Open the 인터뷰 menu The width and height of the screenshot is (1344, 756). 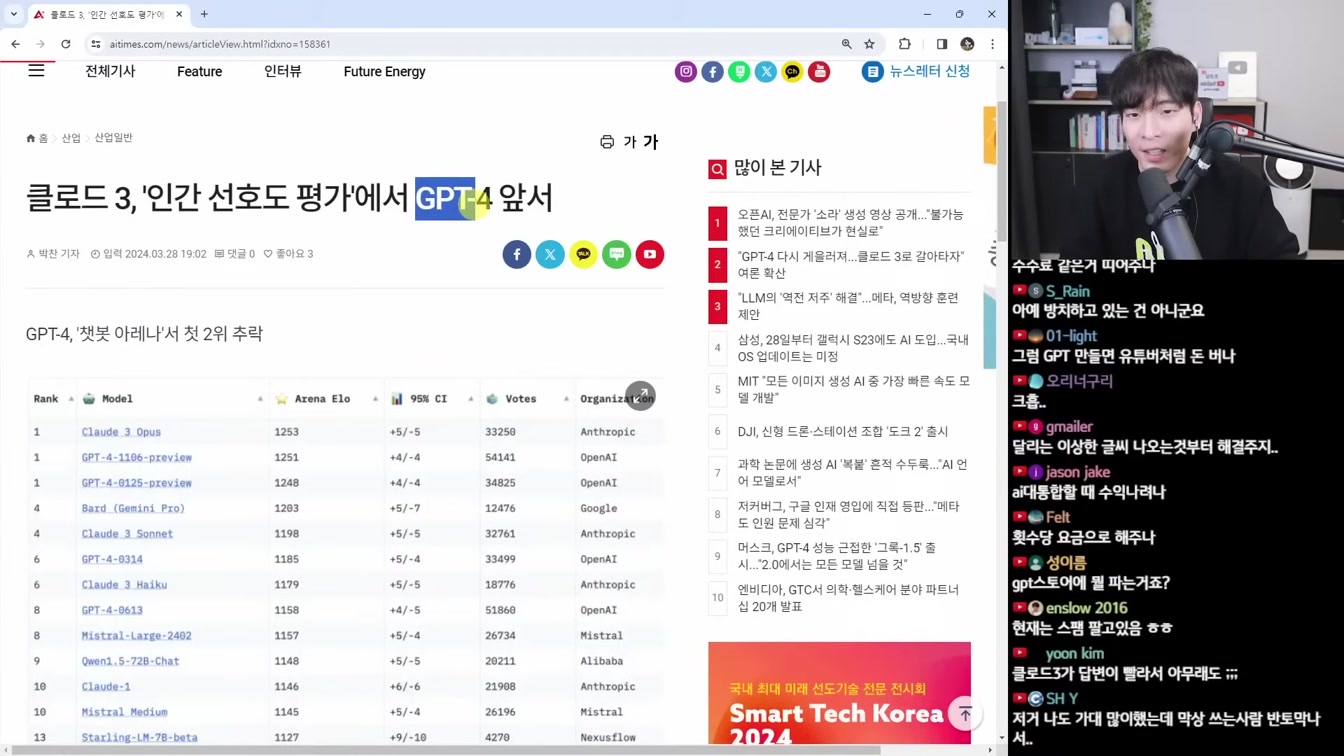click(x=283, y=71)
